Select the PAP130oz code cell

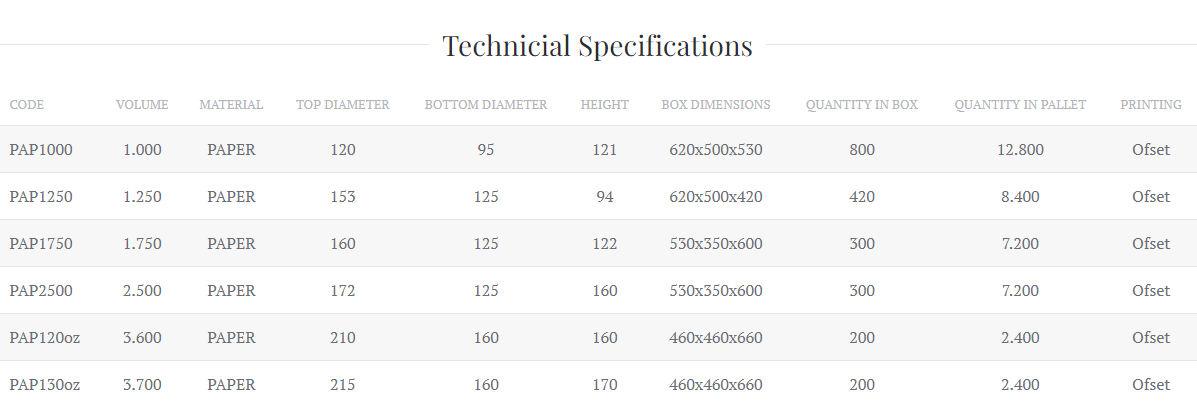[x=45, y=385]
